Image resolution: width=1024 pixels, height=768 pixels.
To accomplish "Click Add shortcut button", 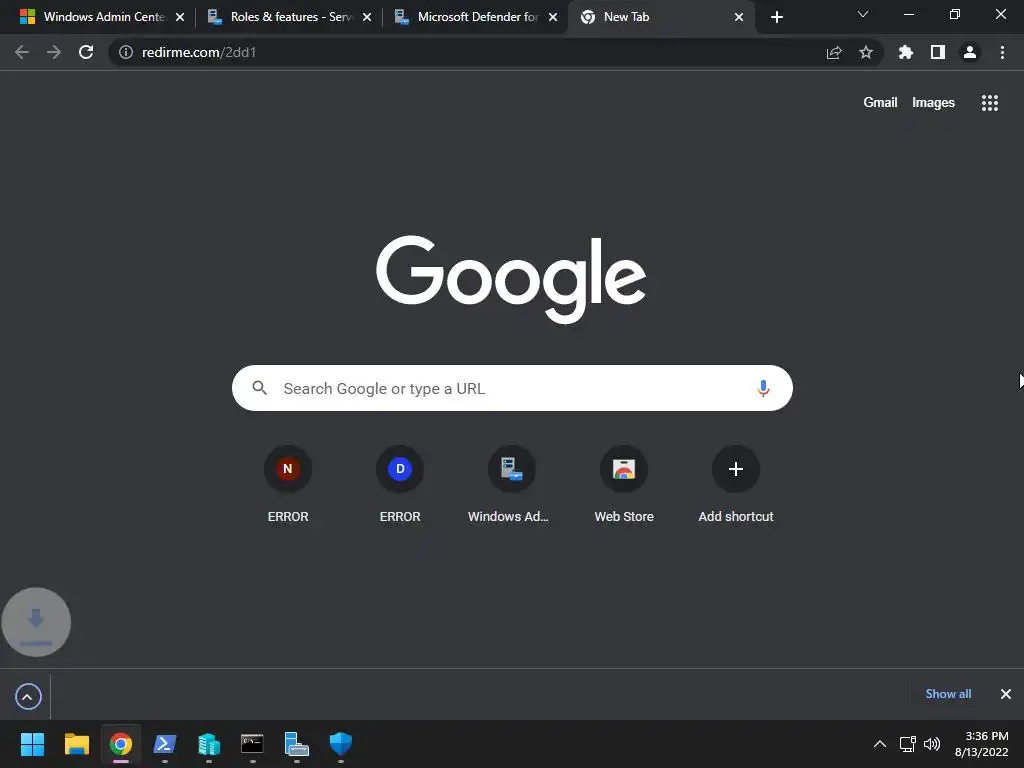I will 736,485.
